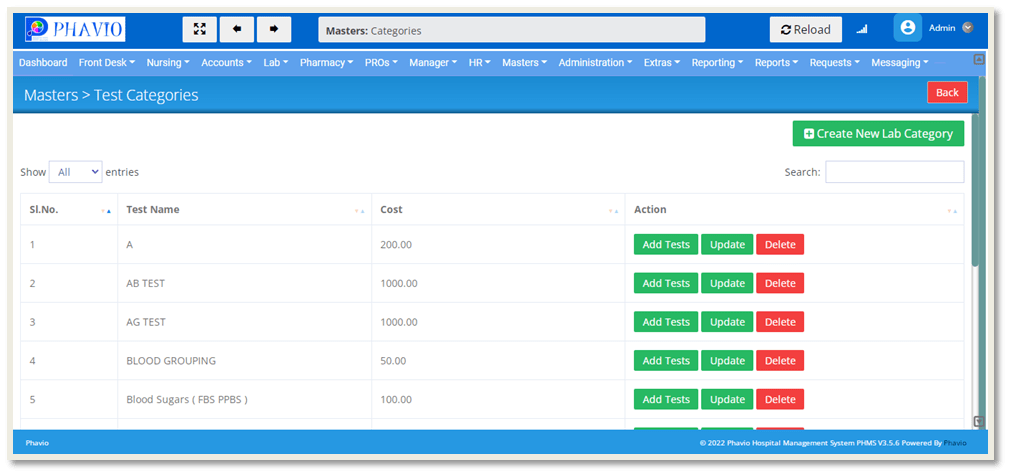The image size is (1009, 475).
Task: Focus the Search input field
Action: 894,172
